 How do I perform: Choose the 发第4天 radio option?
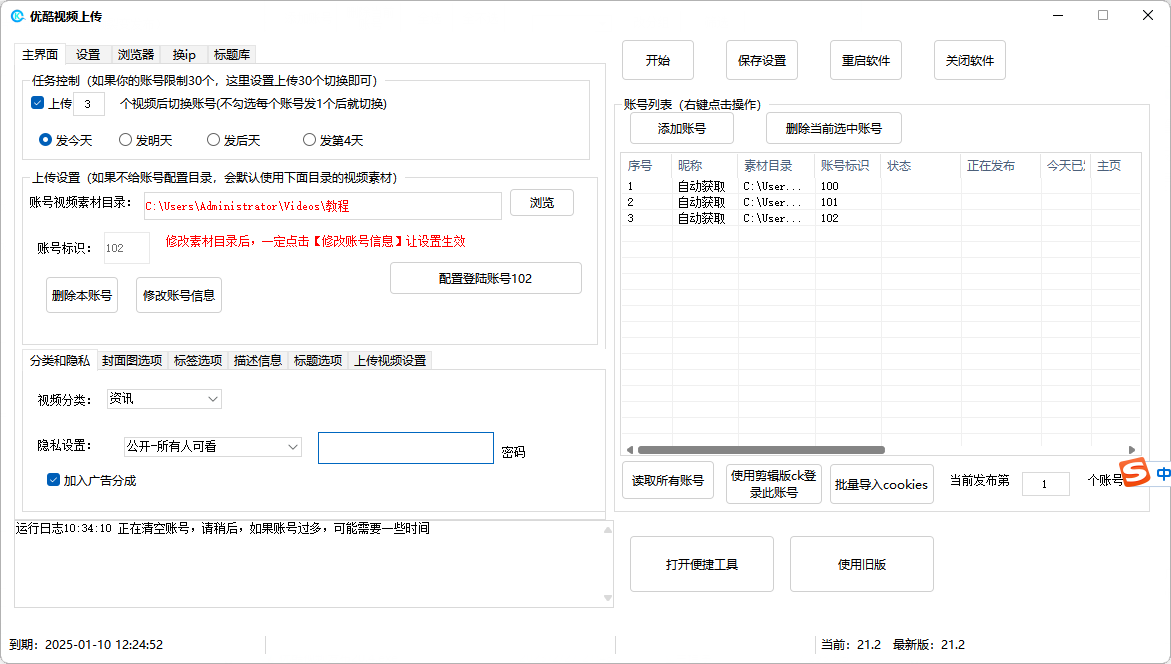click(x=309, y=140)
